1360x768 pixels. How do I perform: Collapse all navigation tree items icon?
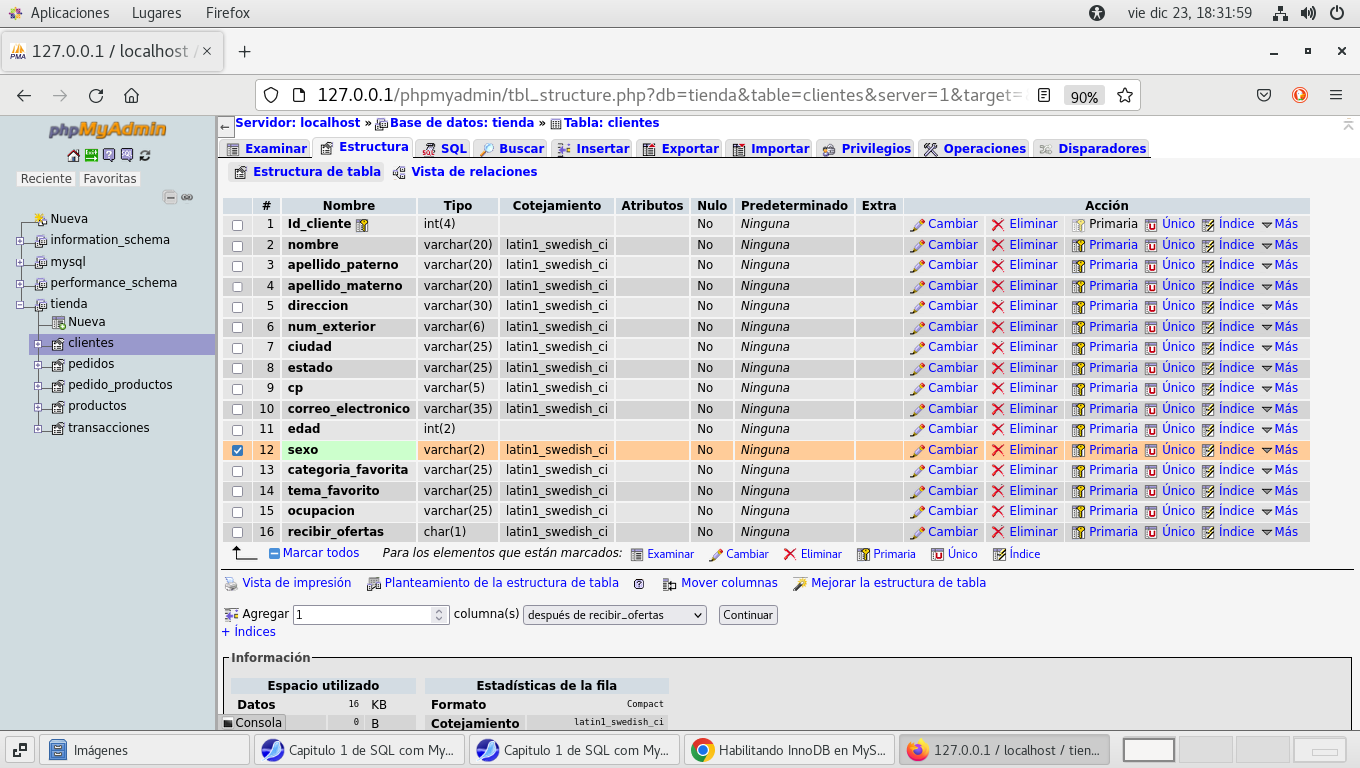coord(170,197)
